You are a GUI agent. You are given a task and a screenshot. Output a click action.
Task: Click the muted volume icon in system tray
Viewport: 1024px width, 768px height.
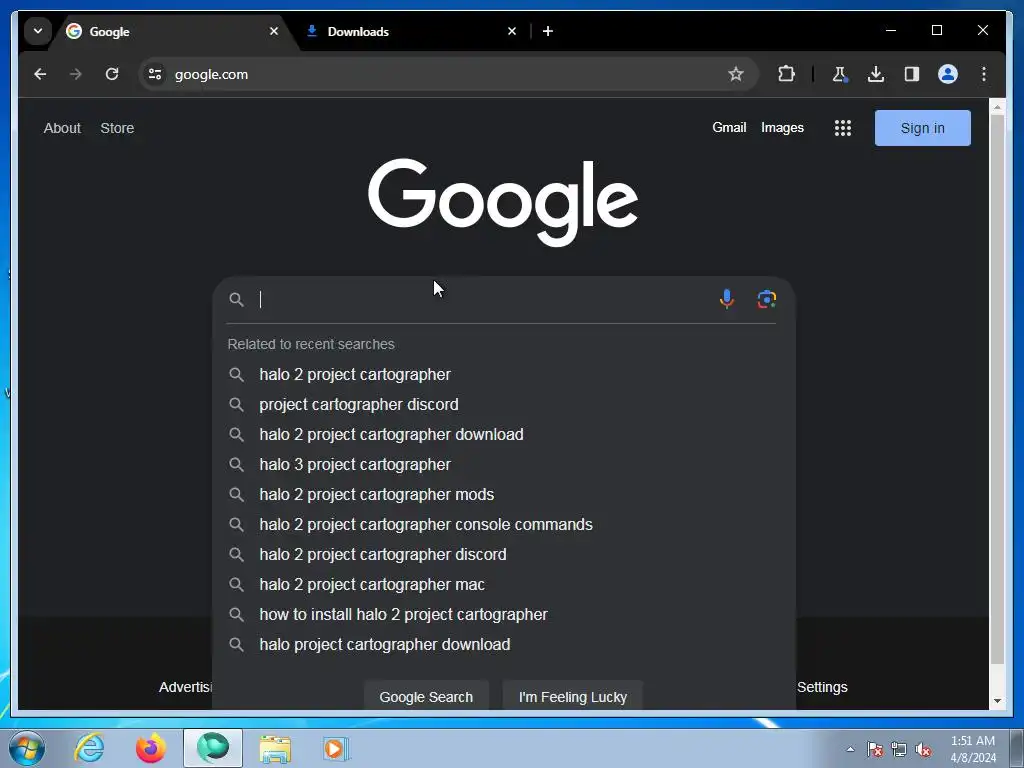(923, 750)
